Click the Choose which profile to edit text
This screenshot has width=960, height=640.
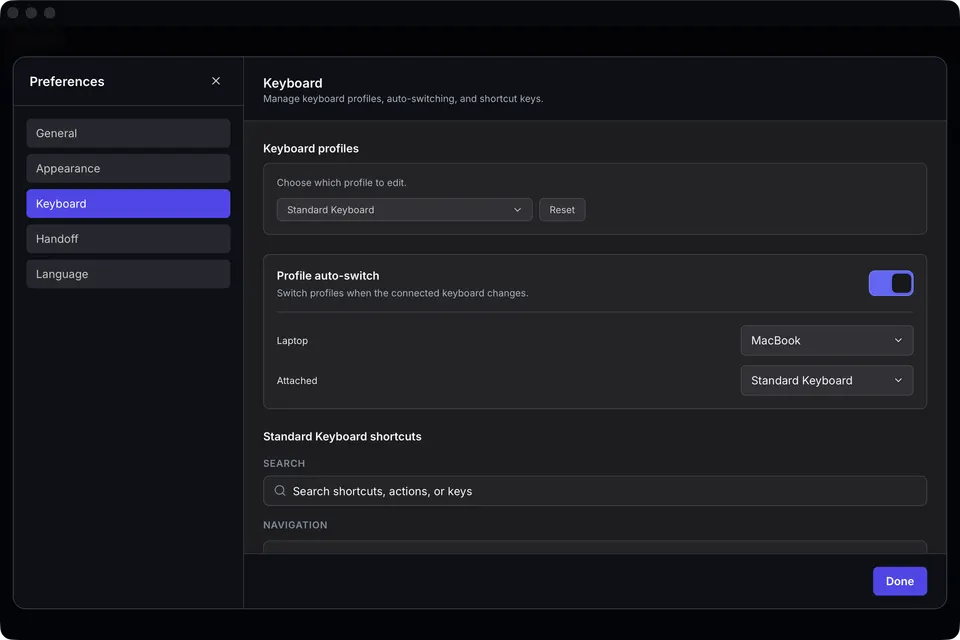(342, 183)
